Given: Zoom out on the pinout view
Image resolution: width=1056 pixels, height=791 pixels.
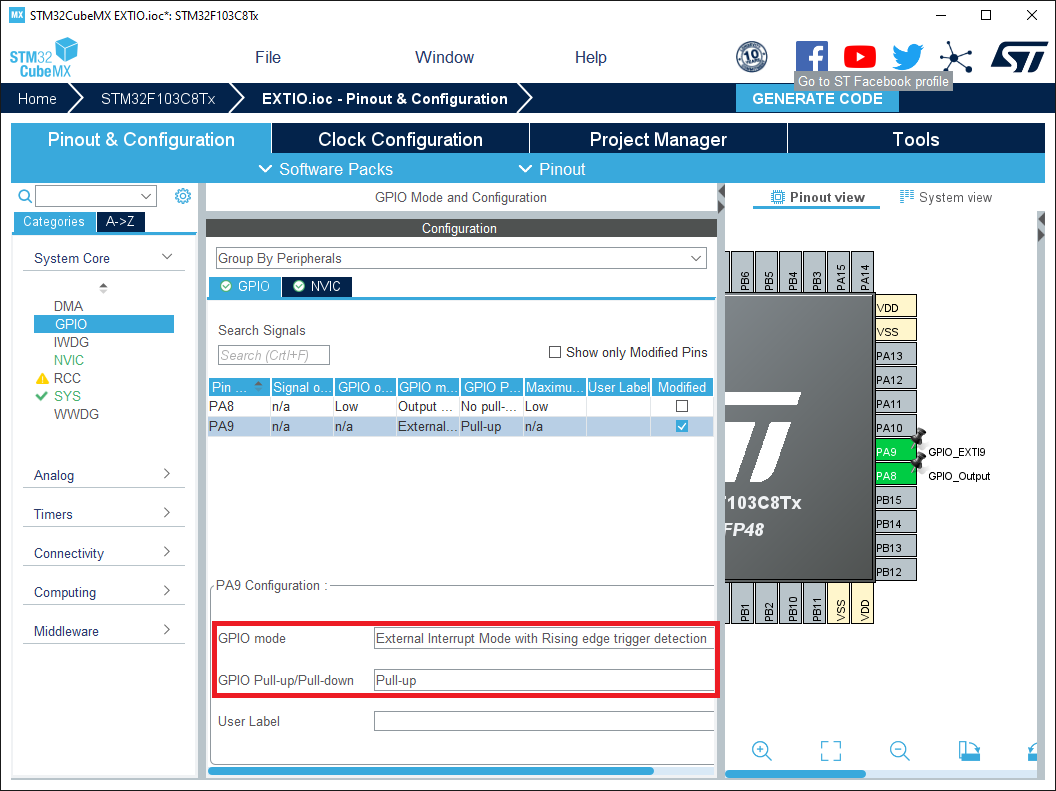Looking at the screenshot, I should (x=900, y=751).
